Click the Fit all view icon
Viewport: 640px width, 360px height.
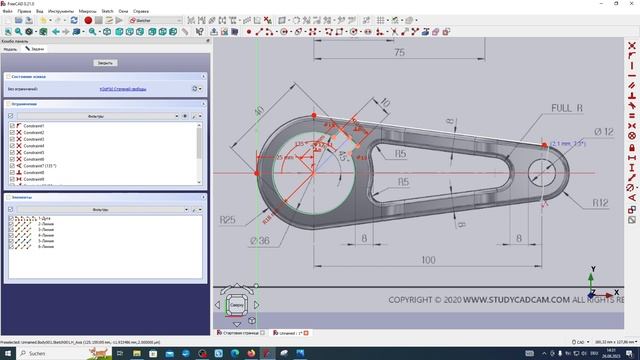click(8, 31)
